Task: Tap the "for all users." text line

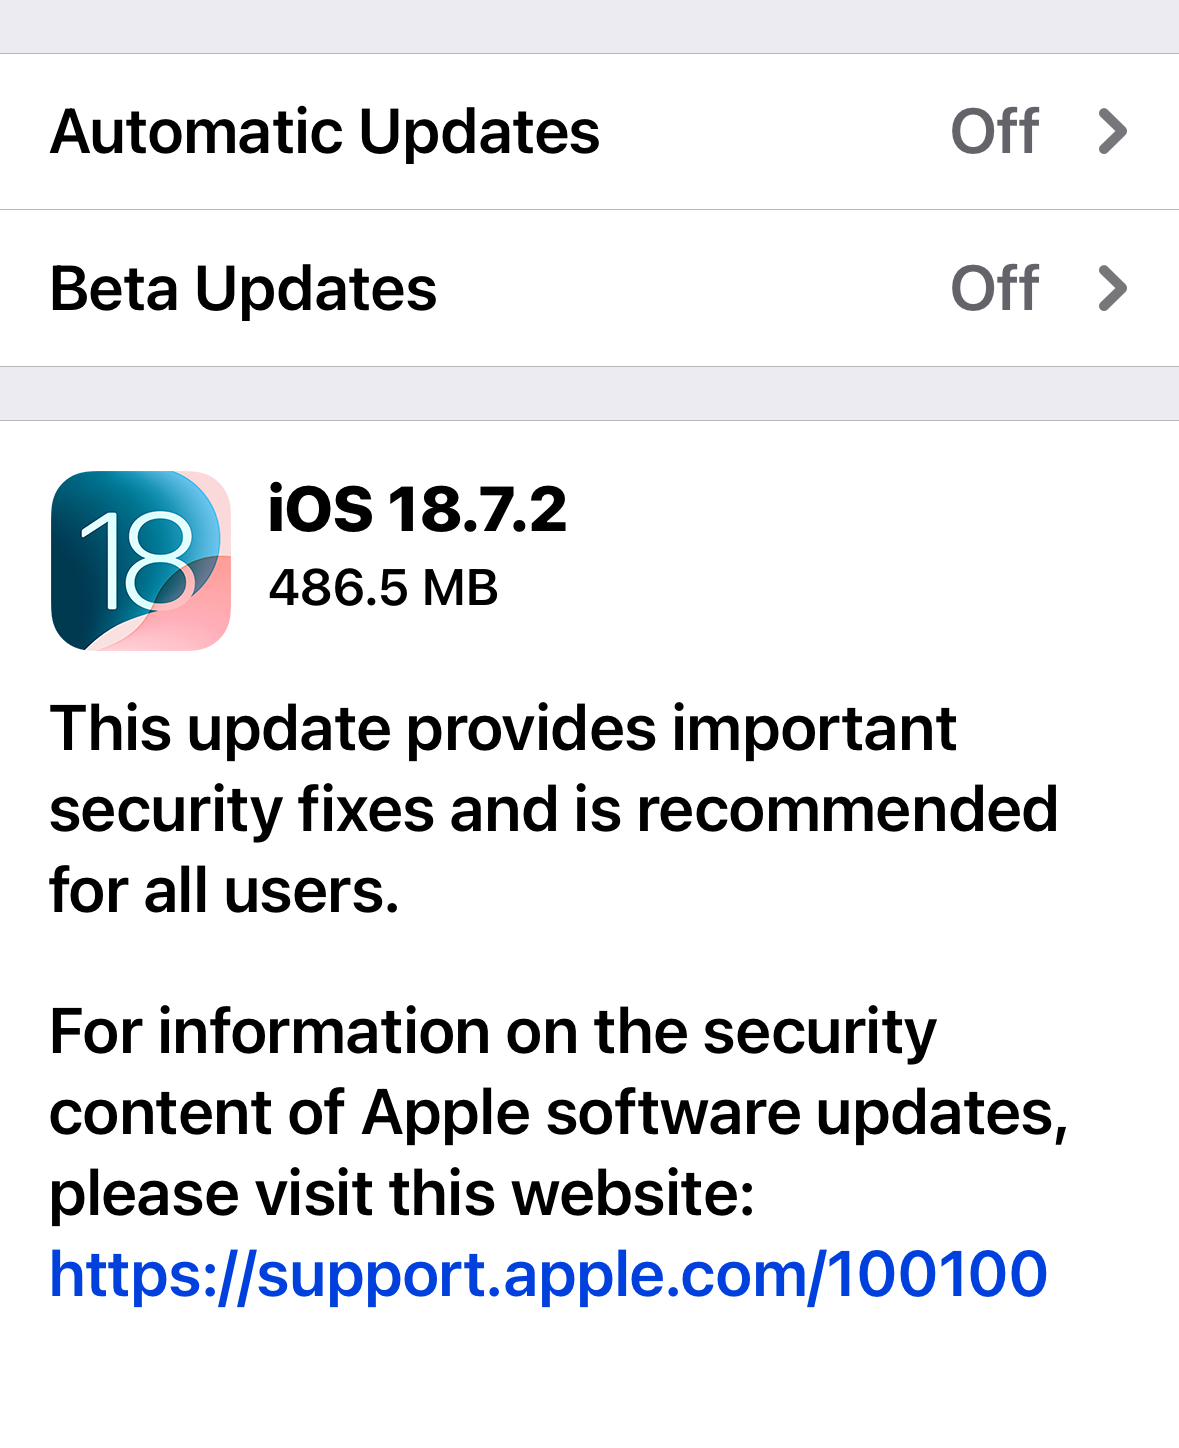Action: coord(225,890)
